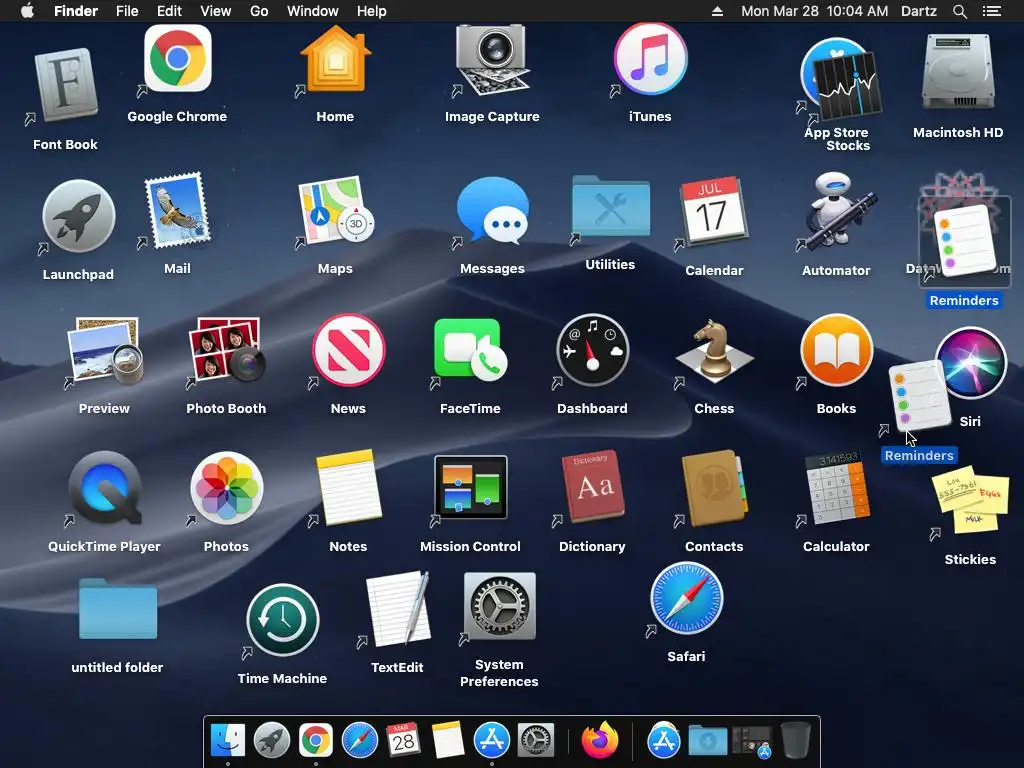Click the Contacts book icon
The height and width of the screenshot is (768, 1024).
(714, 488)
